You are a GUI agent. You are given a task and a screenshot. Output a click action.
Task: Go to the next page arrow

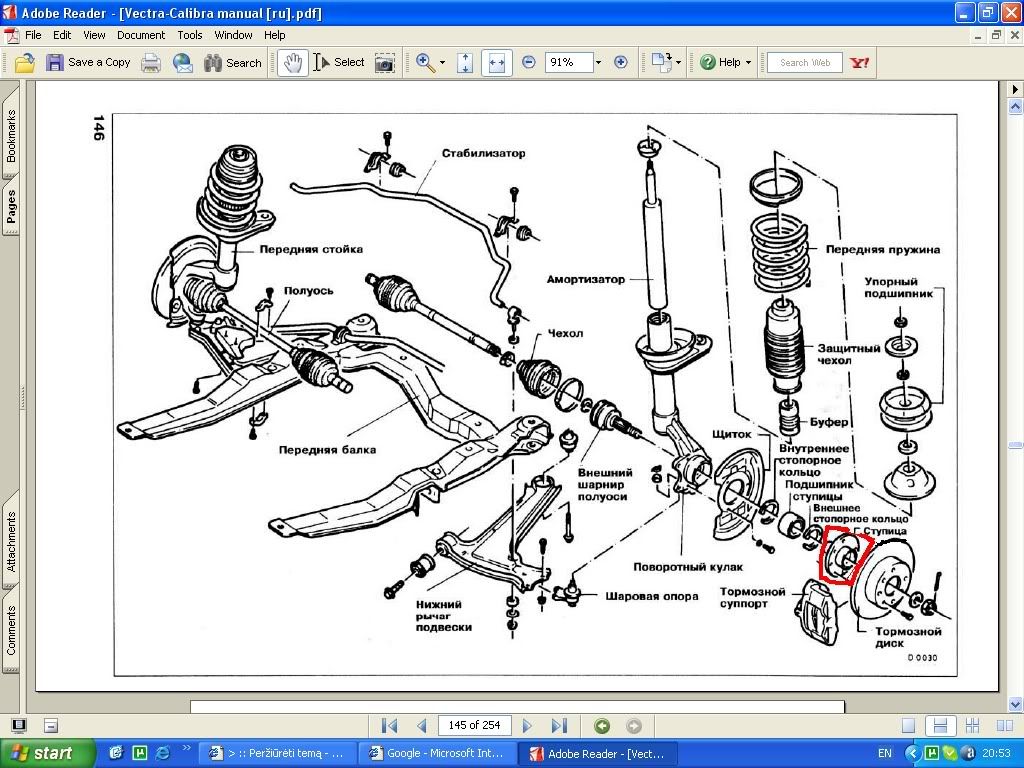(x=527, y=725)
